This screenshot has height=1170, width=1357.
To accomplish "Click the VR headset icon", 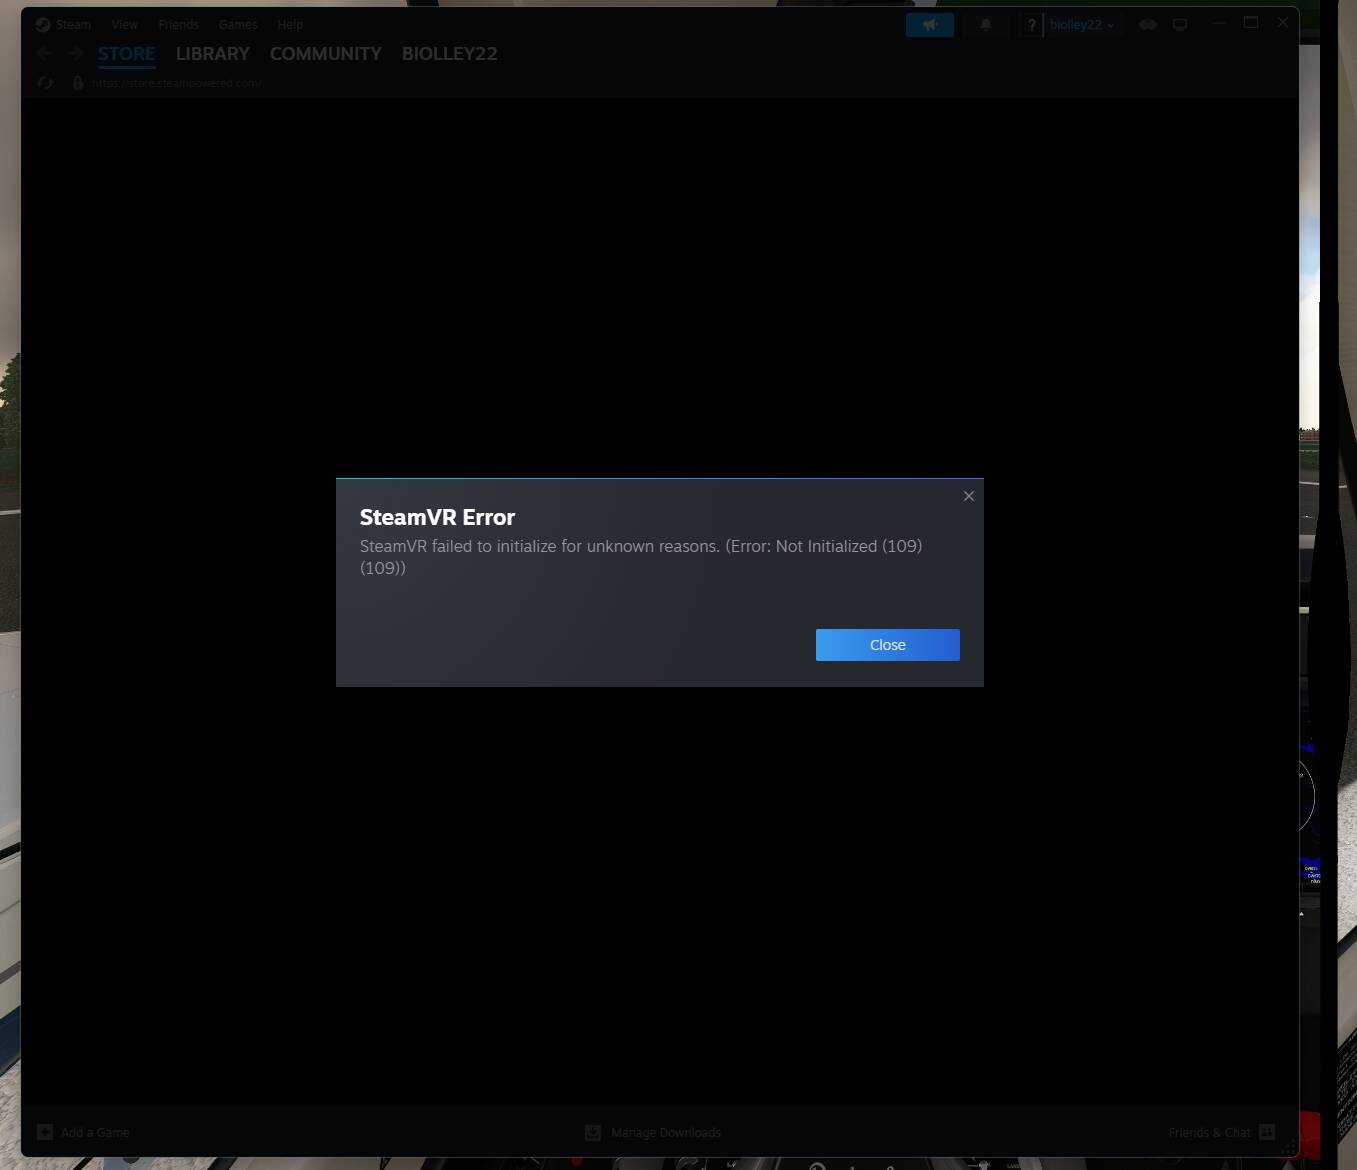I will coord(1147,25).
